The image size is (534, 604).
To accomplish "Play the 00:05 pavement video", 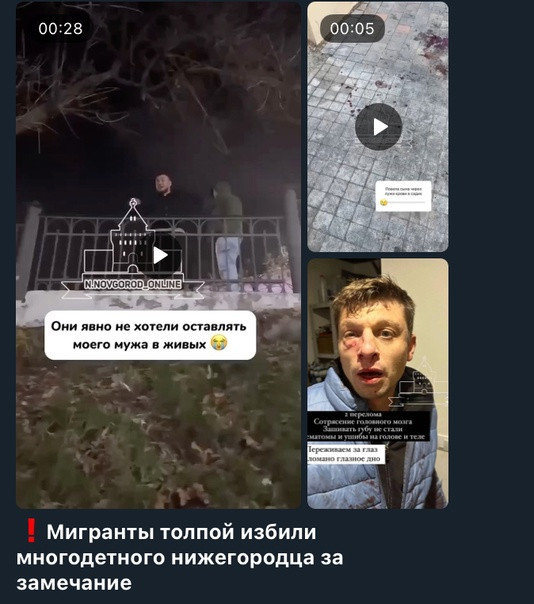I will (378, 127).
